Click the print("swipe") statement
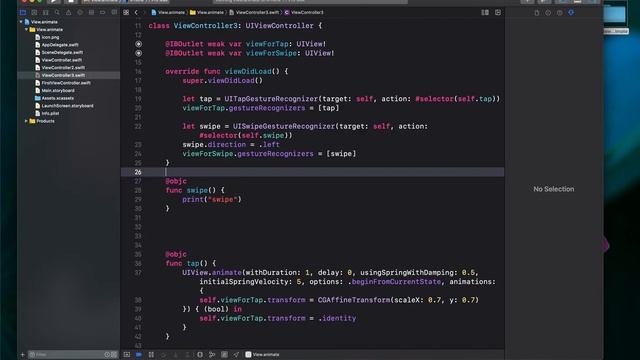 click(212, 200)
